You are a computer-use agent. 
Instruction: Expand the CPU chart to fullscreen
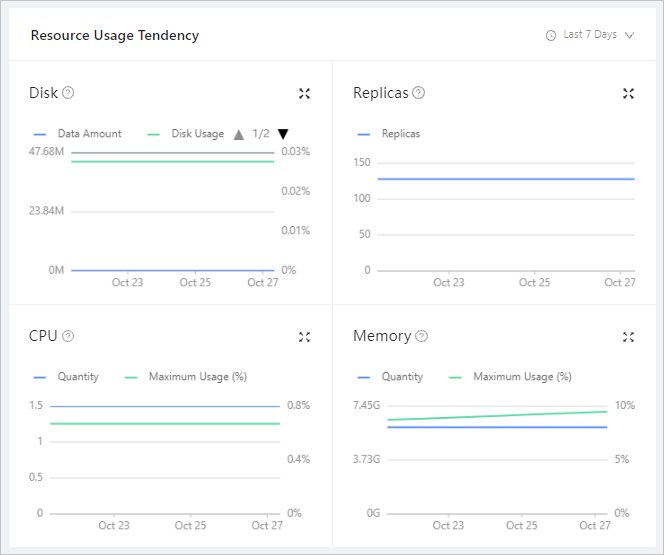point(304,337)
